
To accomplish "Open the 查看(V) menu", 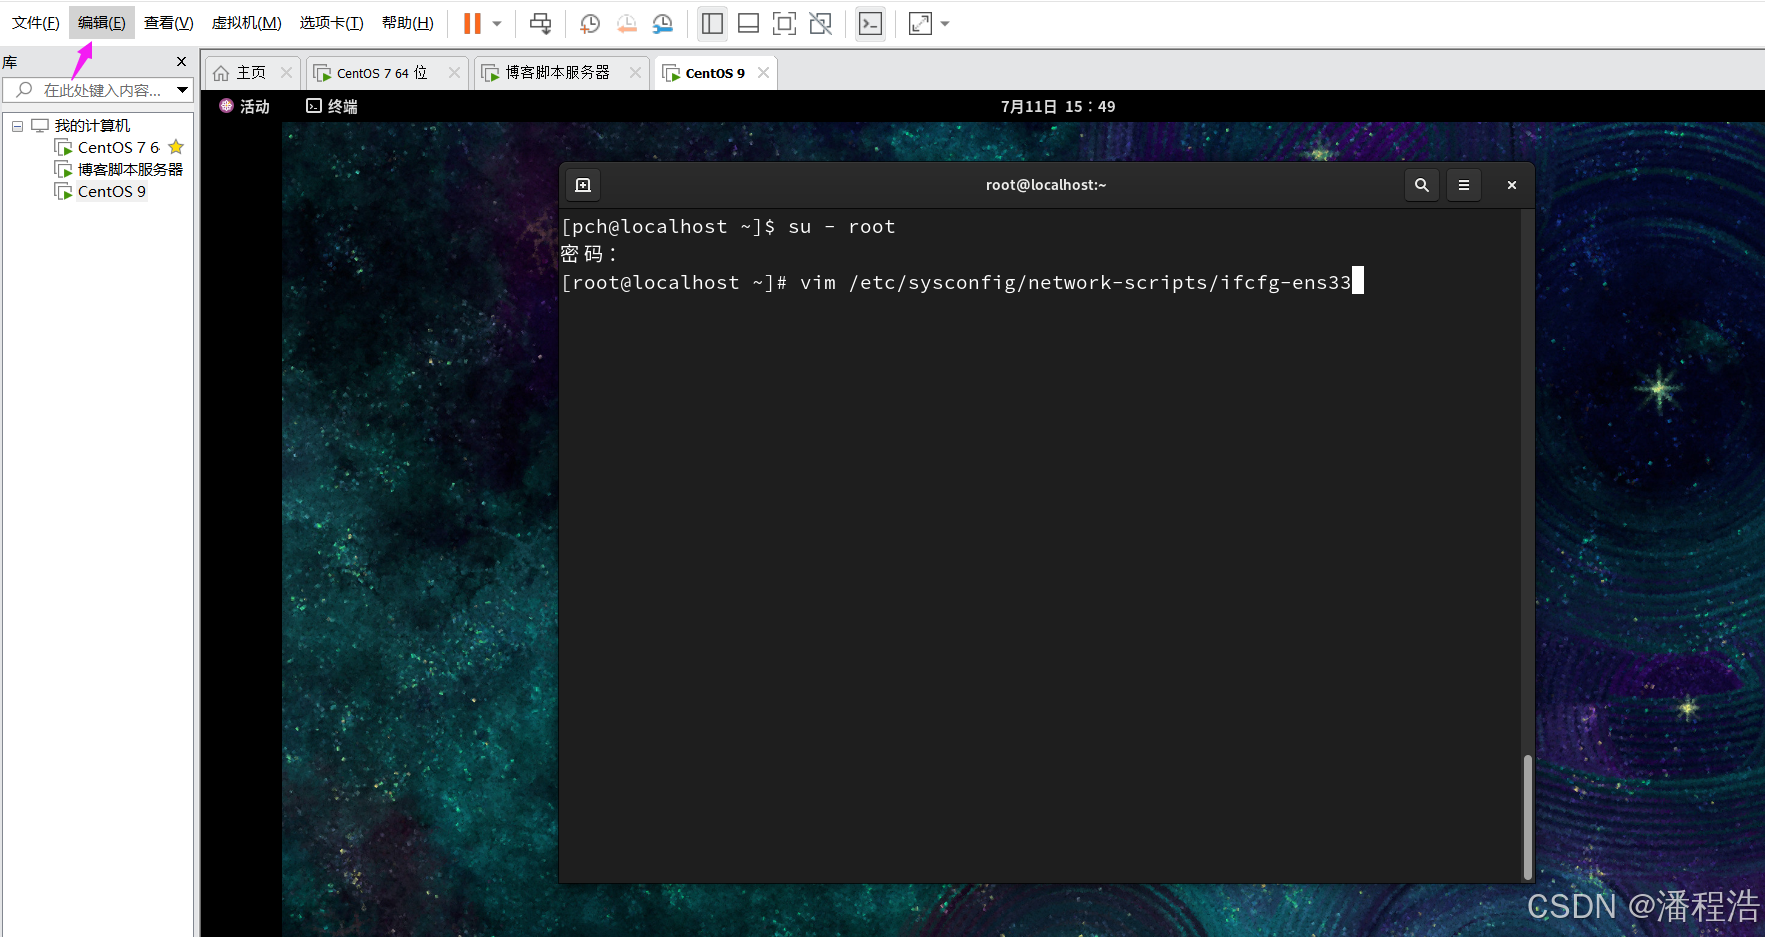I will 168,22.
